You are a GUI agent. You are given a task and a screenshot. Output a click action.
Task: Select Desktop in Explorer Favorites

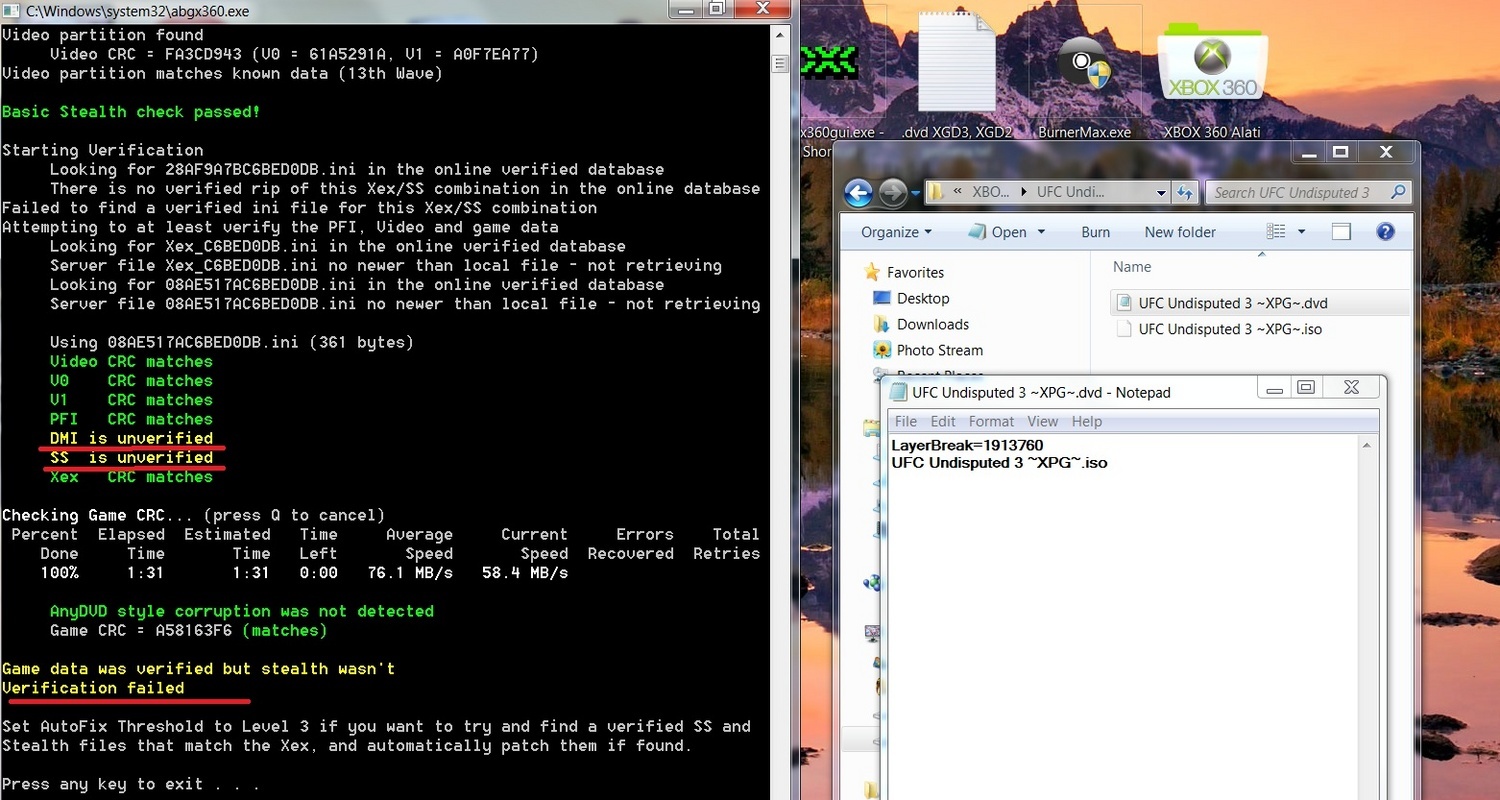[923, 298]
